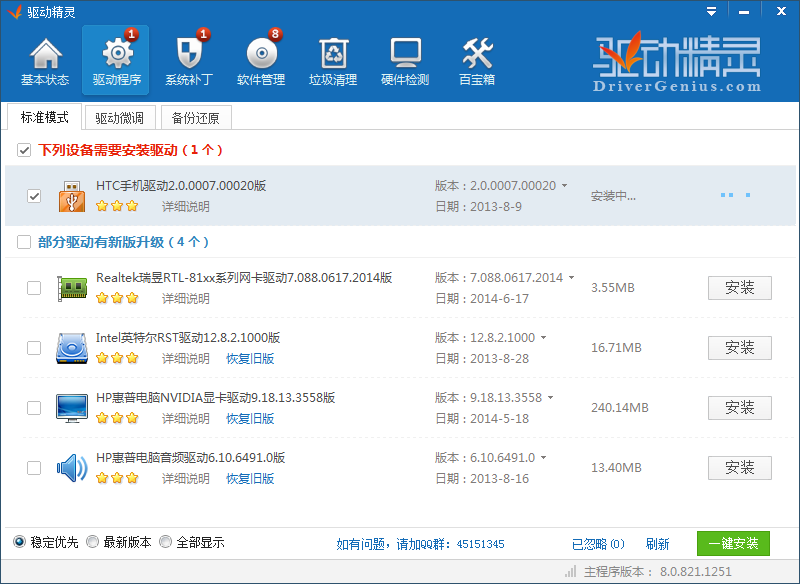Screen dimensions: 800x584
Task: Expand audio version 6.10.6491.0 dropdown
Action: click(543, 458)
